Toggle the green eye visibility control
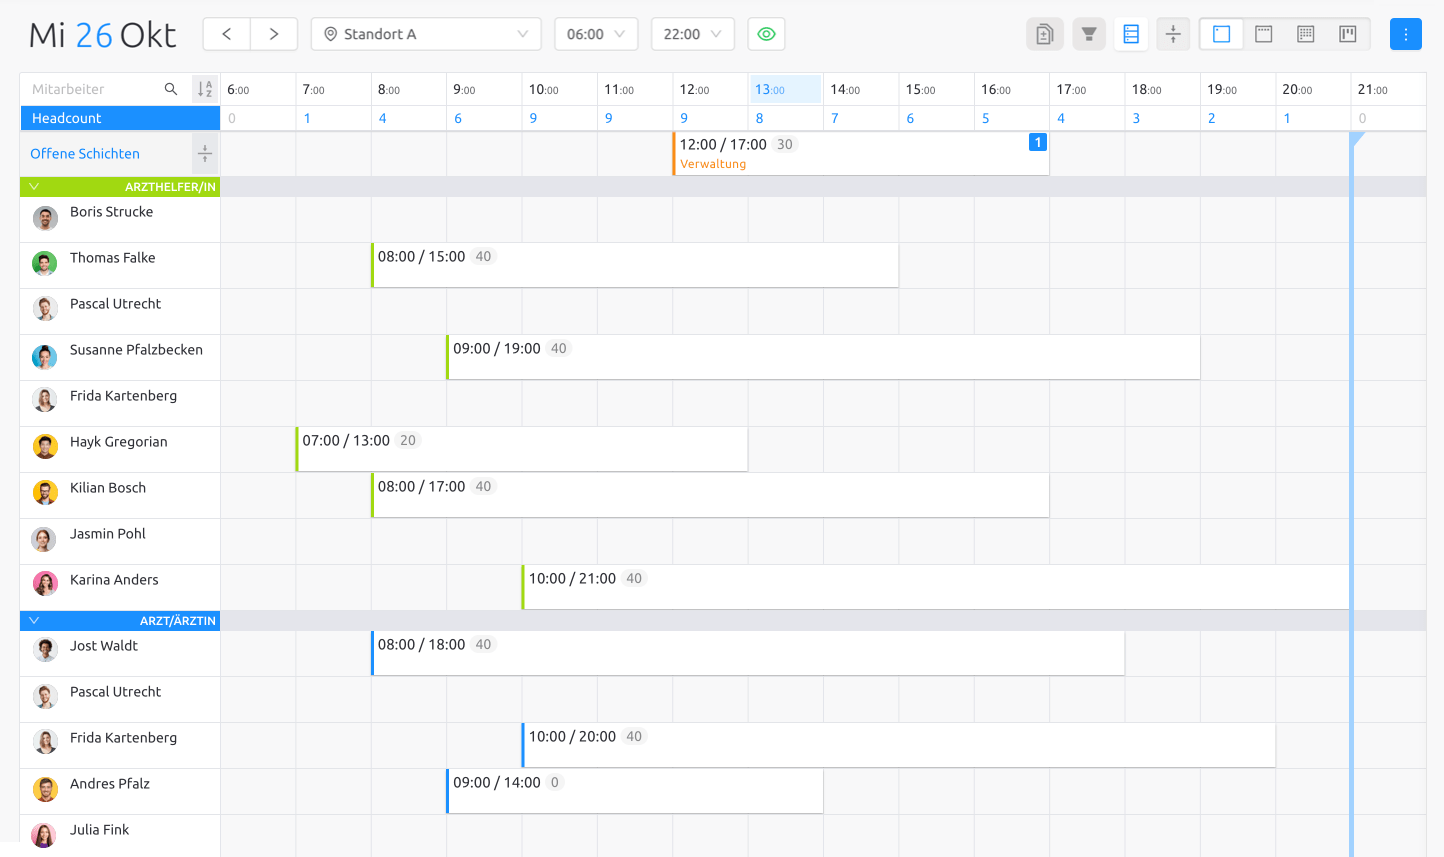Screen dimensions: 1444x857 click(766, 33)
